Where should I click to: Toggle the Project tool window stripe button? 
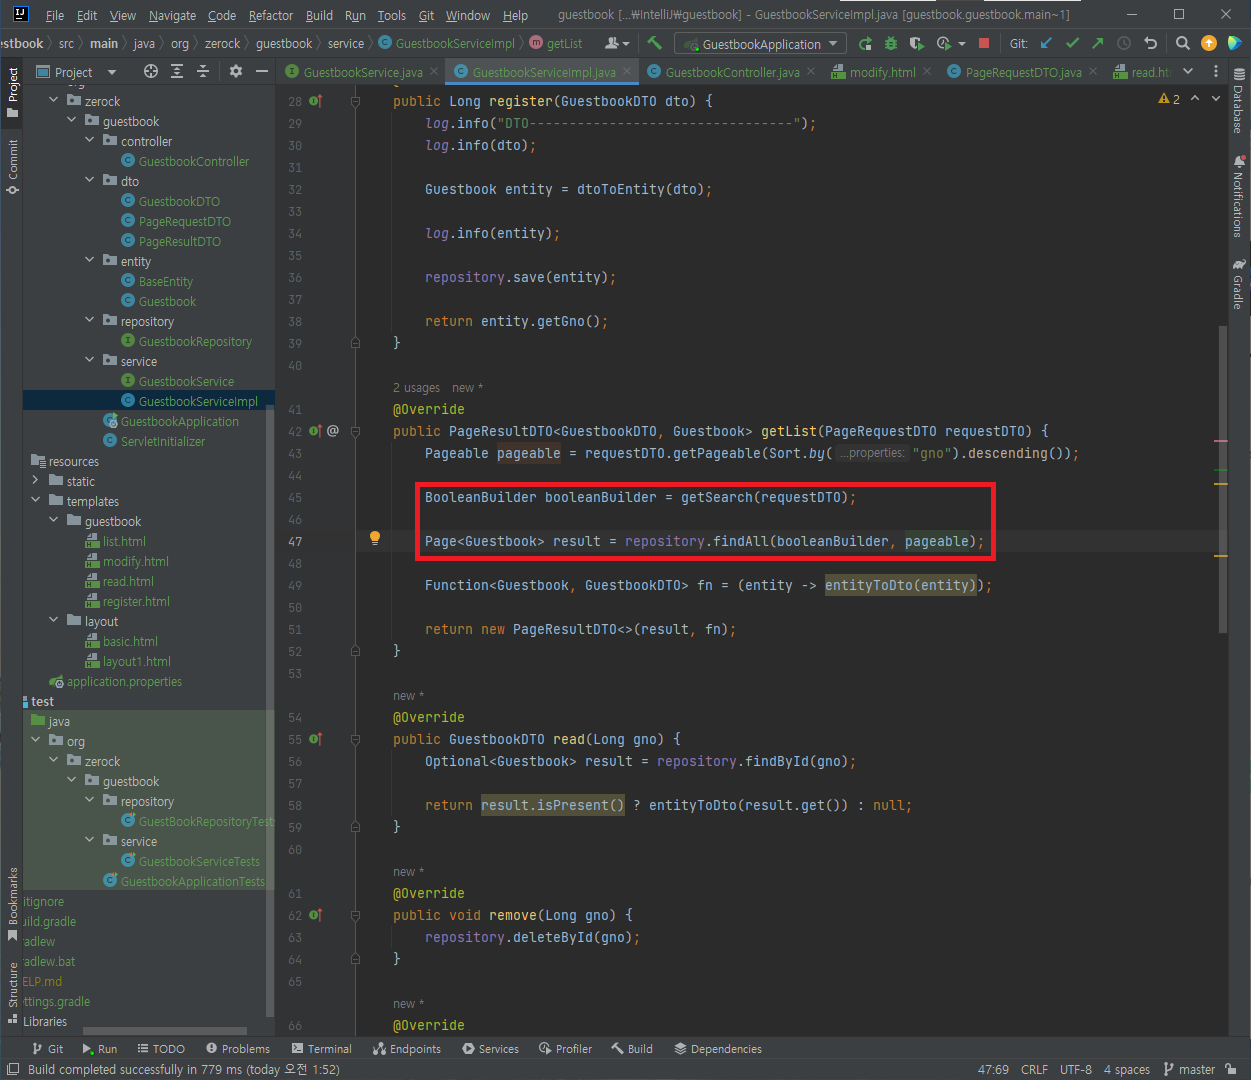pos(12,90)
